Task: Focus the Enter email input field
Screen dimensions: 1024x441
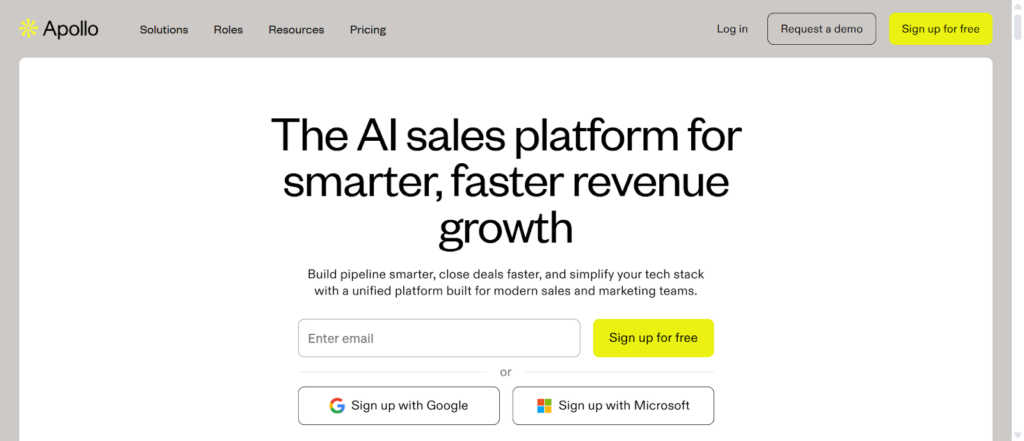Action: coord(439,338)
